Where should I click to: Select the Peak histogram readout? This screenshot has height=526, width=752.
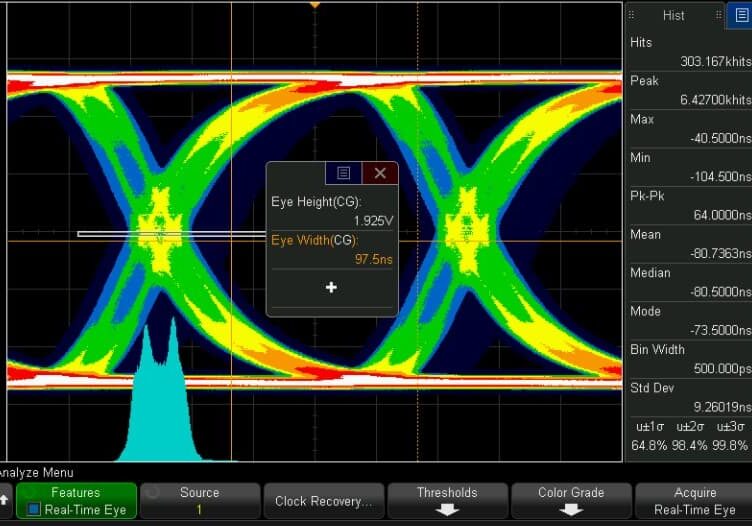(689, 90)
